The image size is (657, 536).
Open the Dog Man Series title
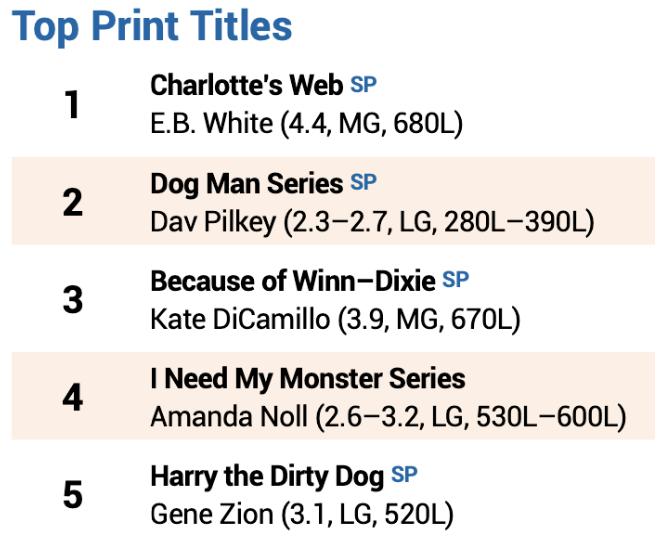point(246,184)
